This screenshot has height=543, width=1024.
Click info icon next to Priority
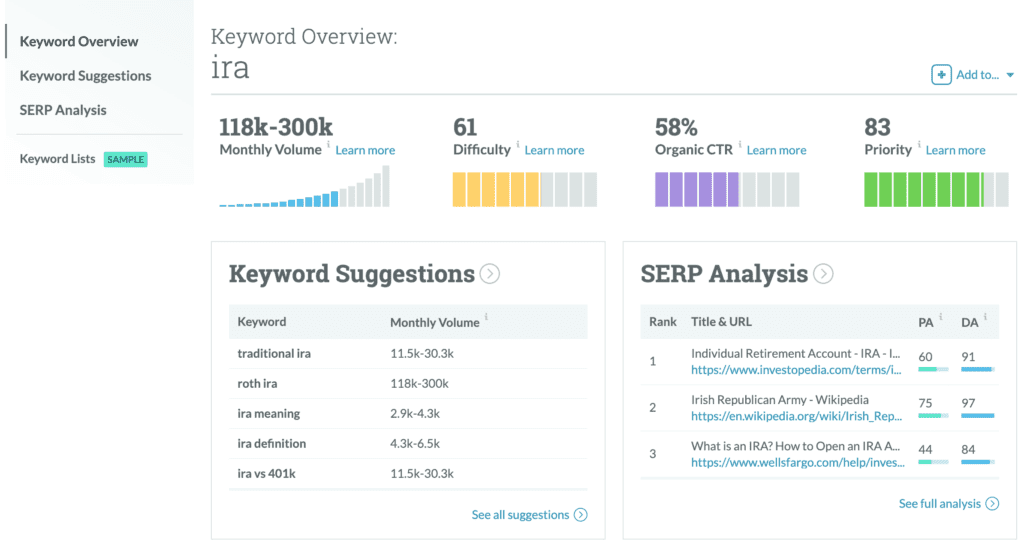918,144
